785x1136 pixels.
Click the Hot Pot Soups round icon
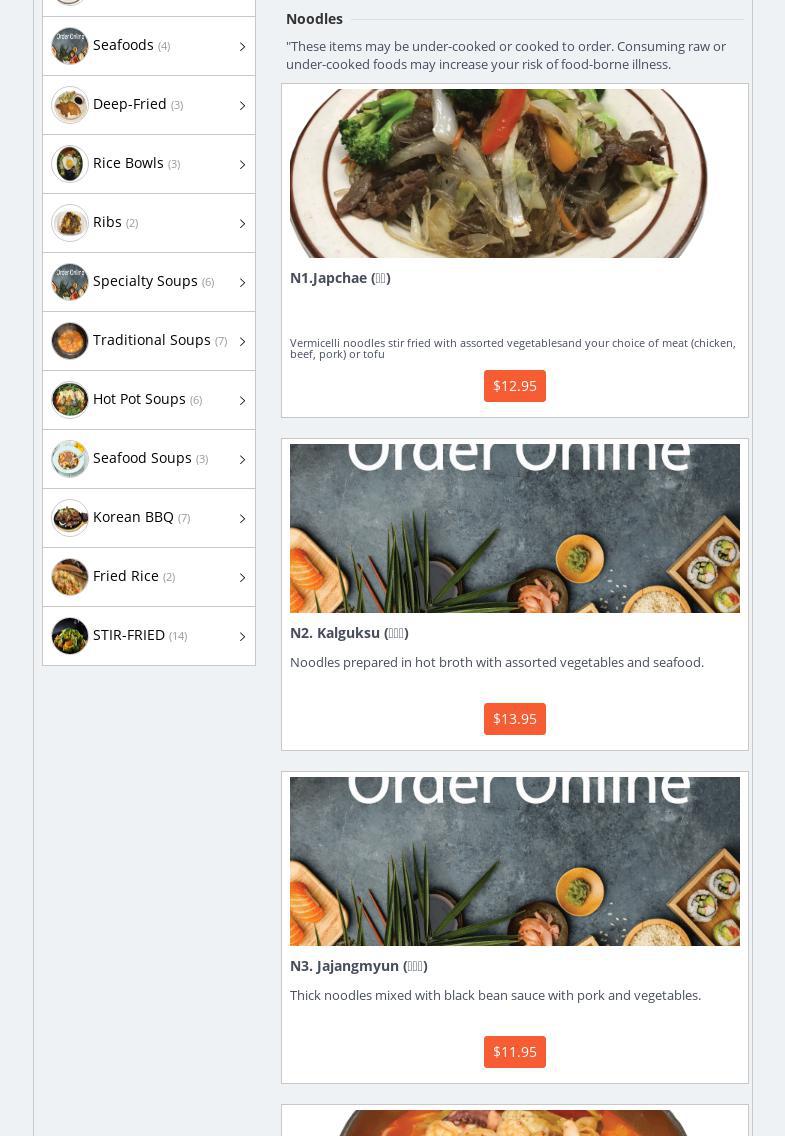(x=70, y=400)
